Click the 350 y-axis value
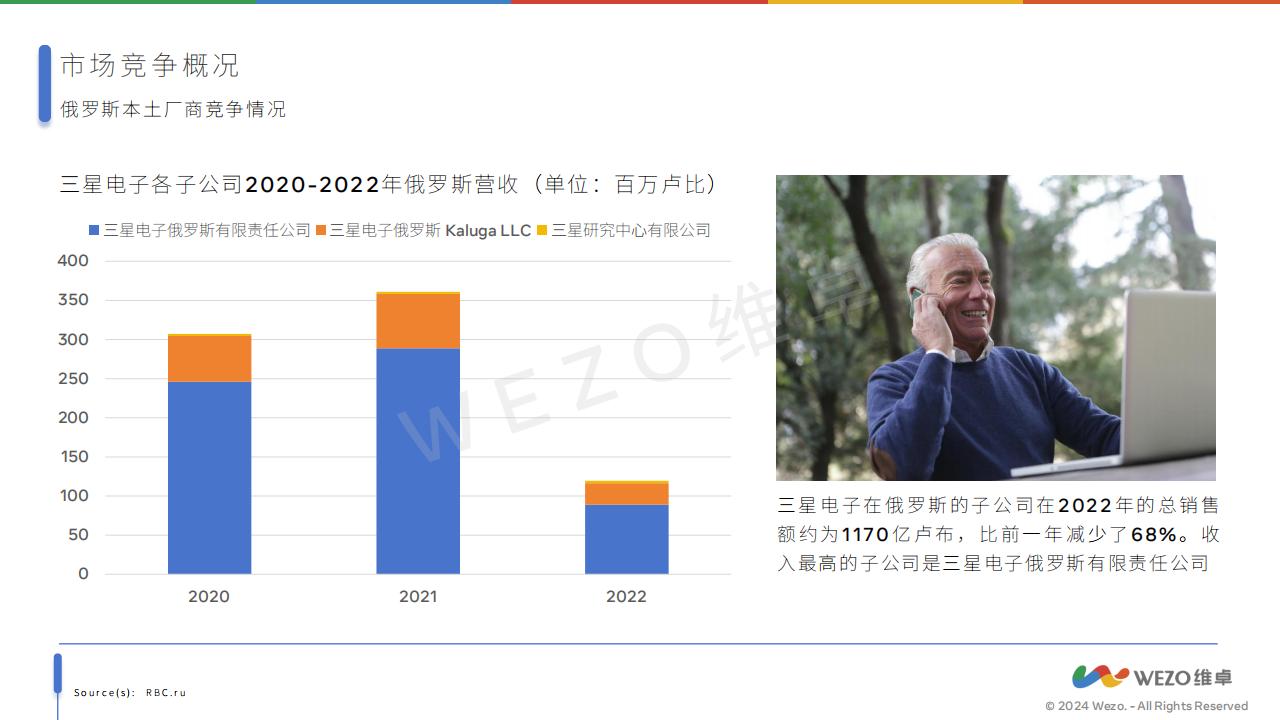 point(73,300)
